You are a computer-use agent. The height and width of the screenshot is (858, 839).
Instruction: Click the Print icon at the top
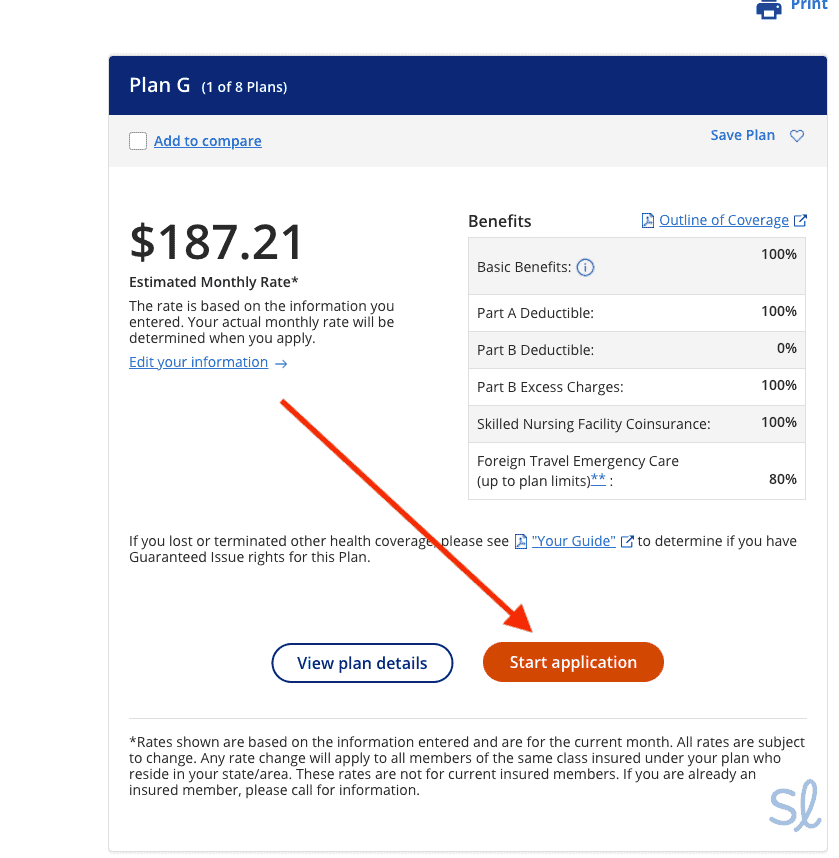769,10
